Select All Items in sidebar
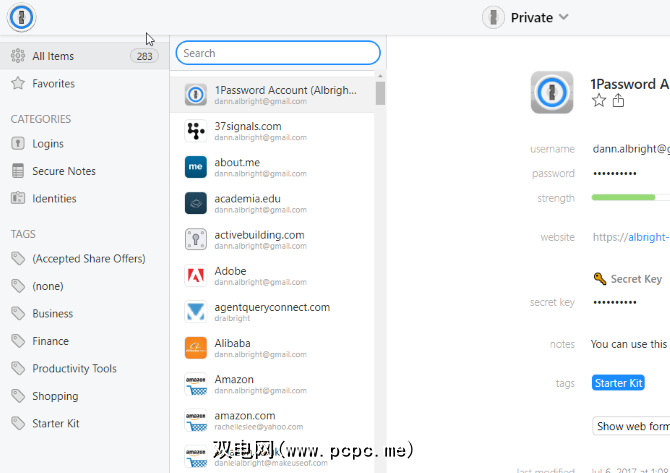Screen dimensions: 670x473 (x=85, y=56)
